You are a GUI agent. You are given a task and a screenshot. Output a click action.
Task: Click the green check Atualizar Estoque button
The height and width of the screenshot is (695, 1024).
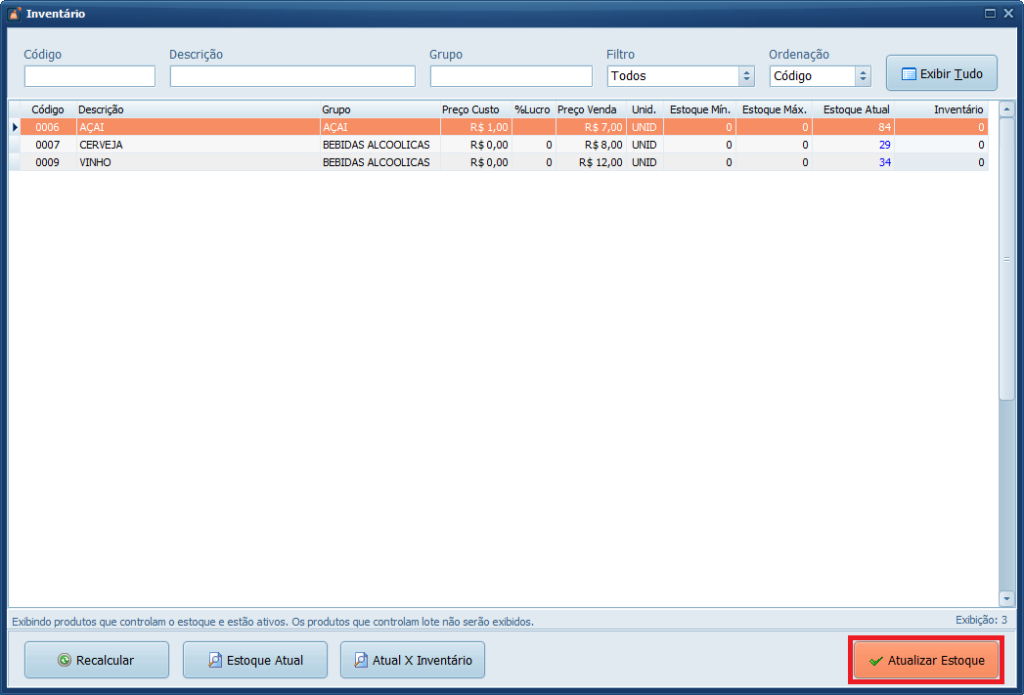(x=925, y=660)
